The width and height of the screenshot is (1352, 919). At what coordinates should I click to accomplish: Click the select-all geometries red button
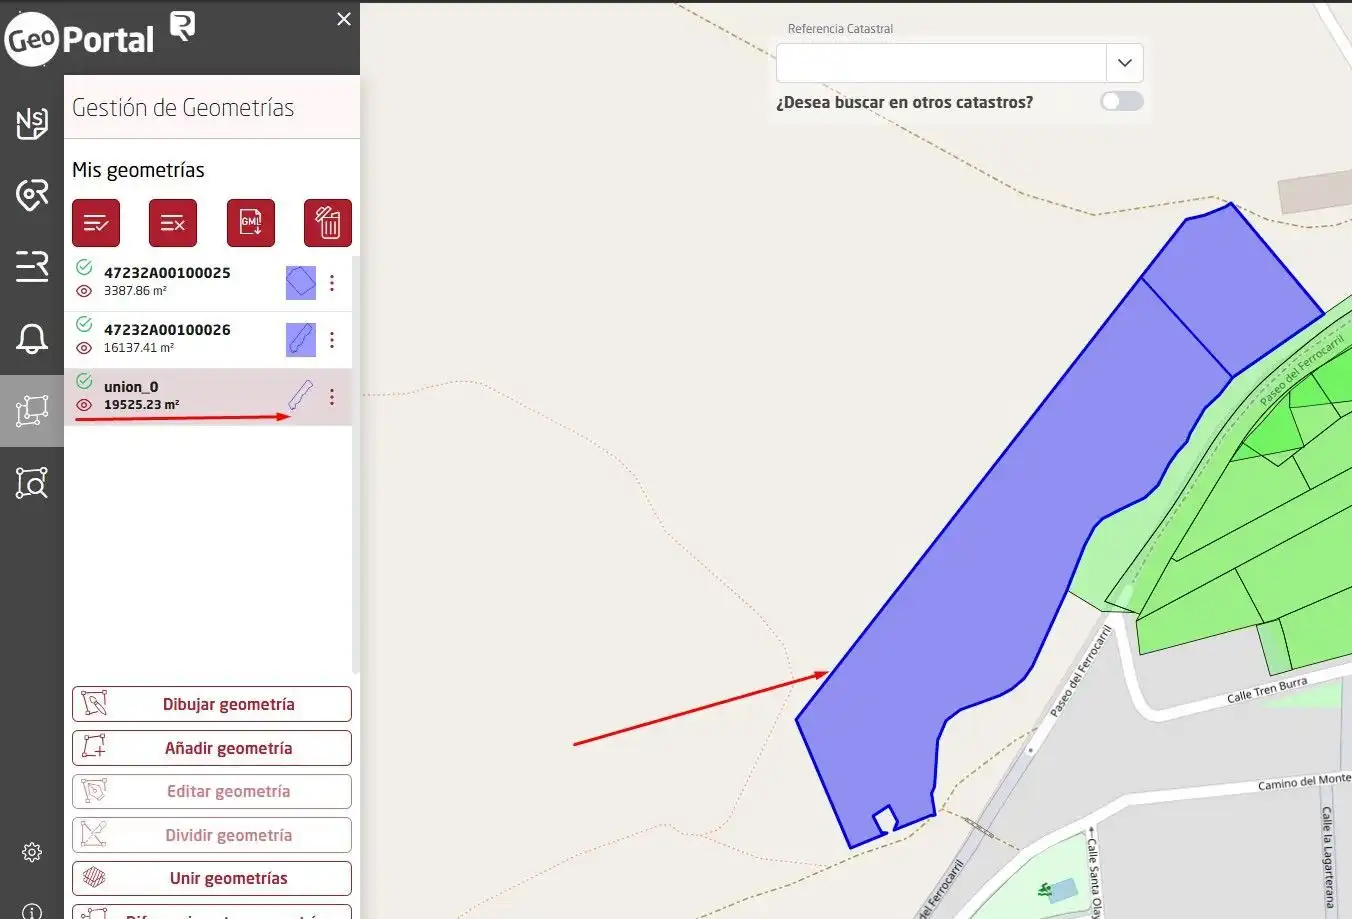96,223
